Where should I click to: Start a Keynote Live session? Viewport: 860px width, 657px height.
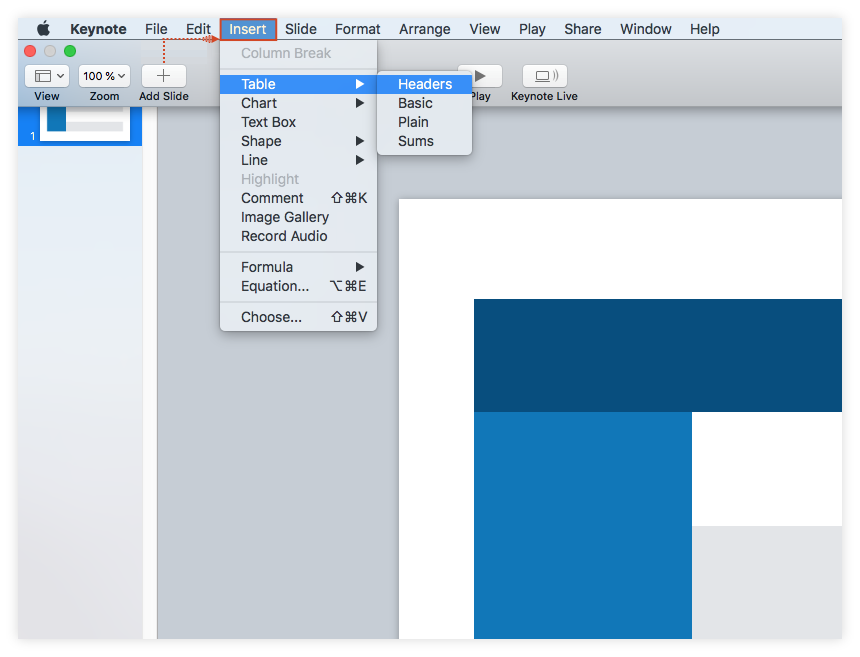tap(543, 76)
